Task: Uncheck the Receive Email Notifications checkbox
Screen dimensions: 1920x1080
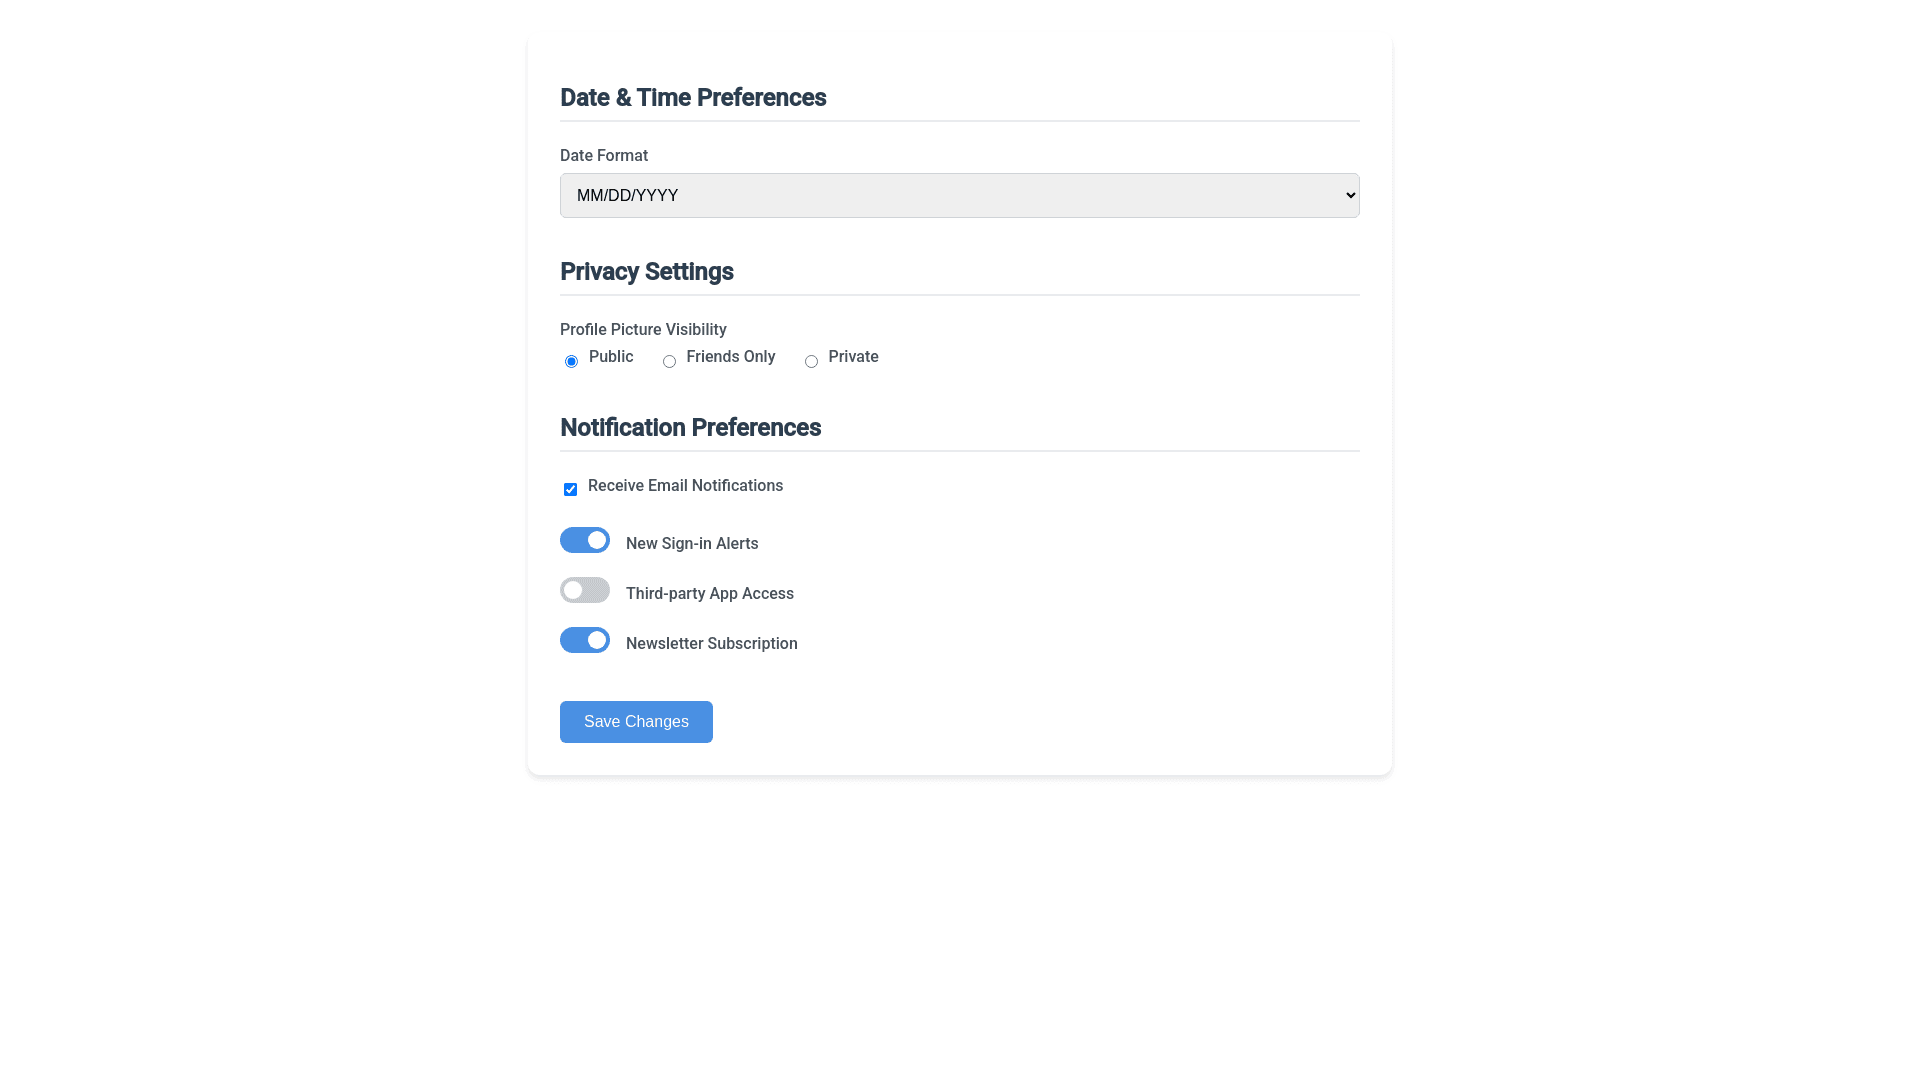Action: point(570,489)
